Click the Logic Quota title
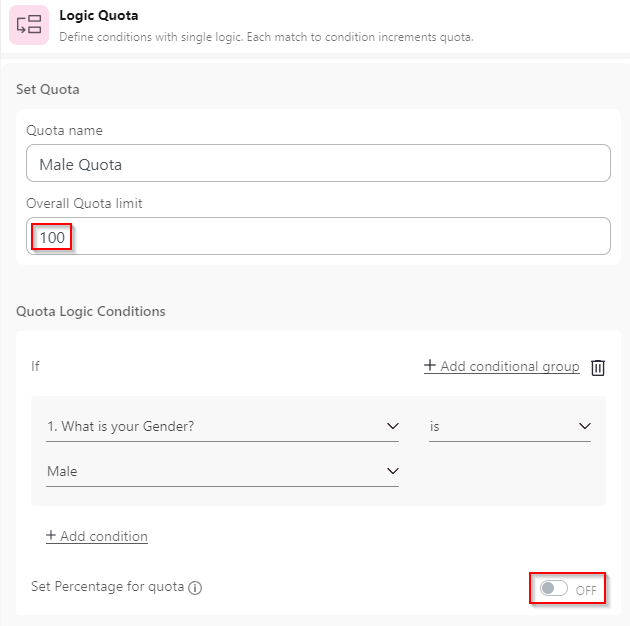Image resolution: width=630 pixels, height=626 pixels. click(x=99, y=16)
